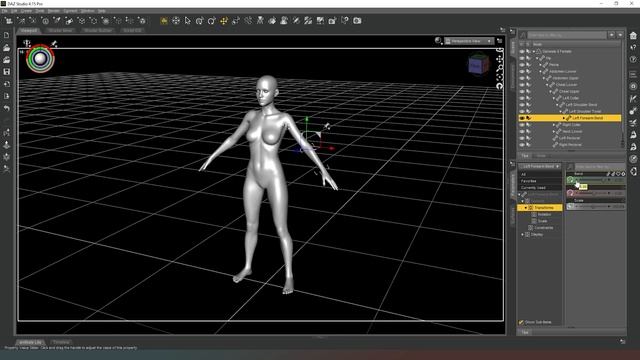Toggle visibility of the Neck Lower node

pos(522,131)
